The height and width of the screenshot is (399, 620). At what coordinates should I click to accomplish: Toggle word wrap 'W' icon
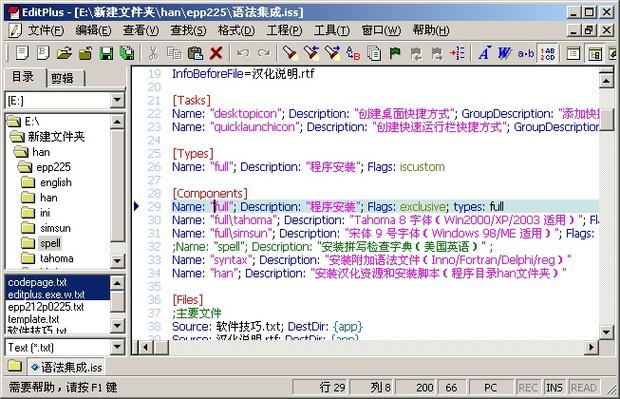(x=505, y=53)
